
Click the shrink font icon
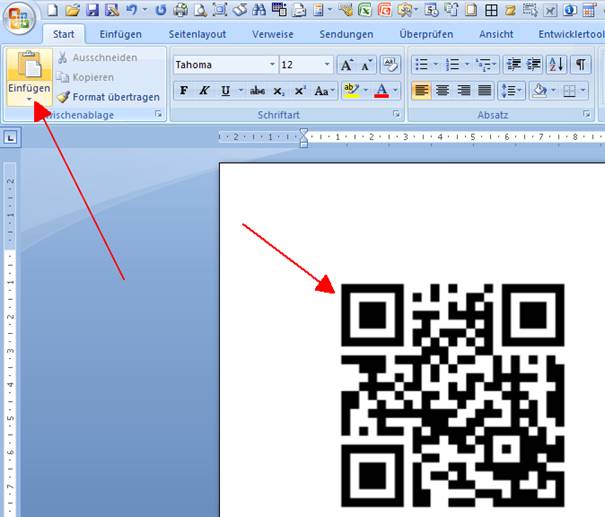(366, 65)
